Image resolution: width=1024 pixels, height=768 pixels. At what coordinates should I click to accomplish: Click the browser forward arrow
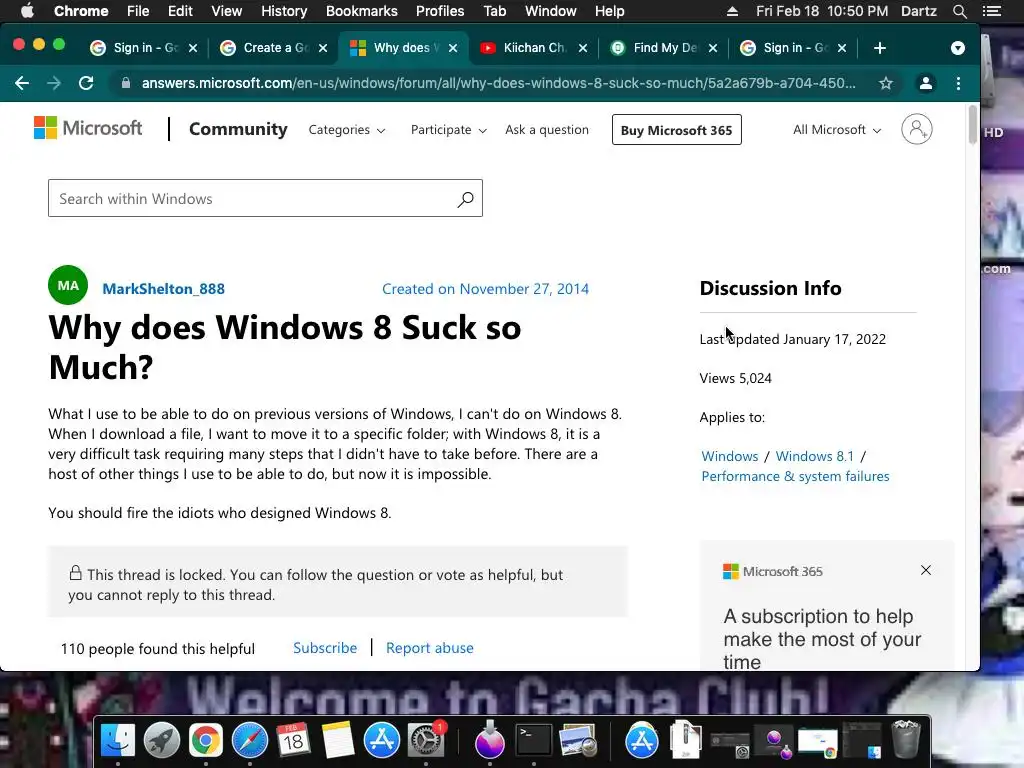pos(54,83)
